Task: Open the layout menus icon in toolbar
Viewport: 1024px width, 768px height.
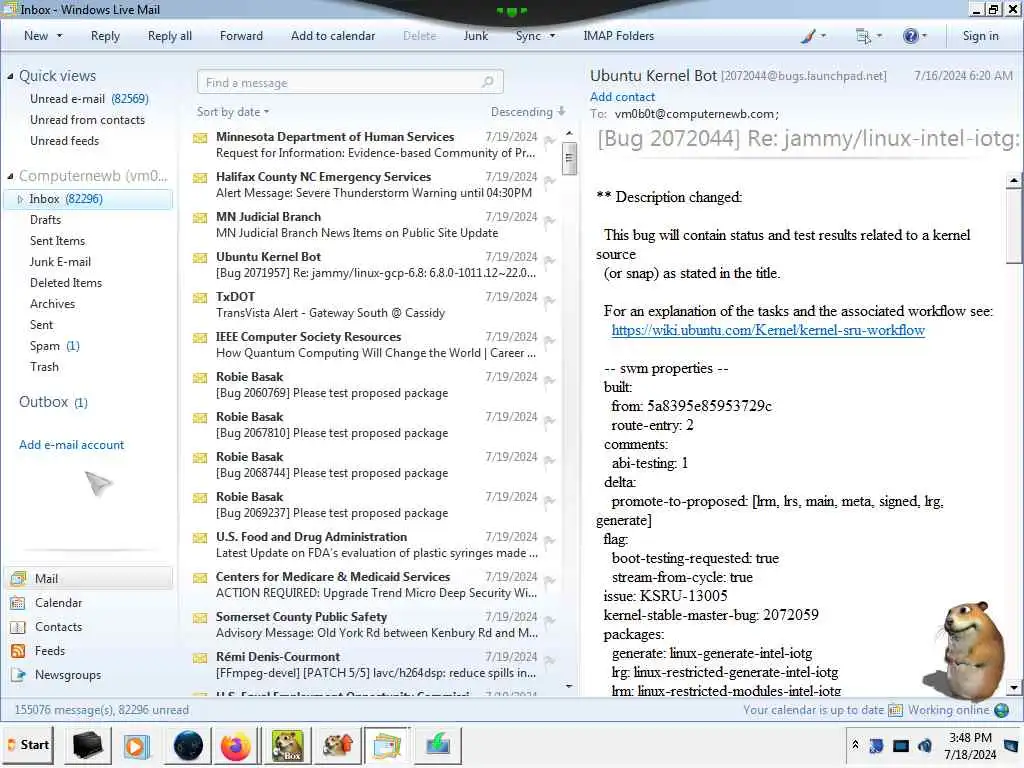Action: [863, 37]
